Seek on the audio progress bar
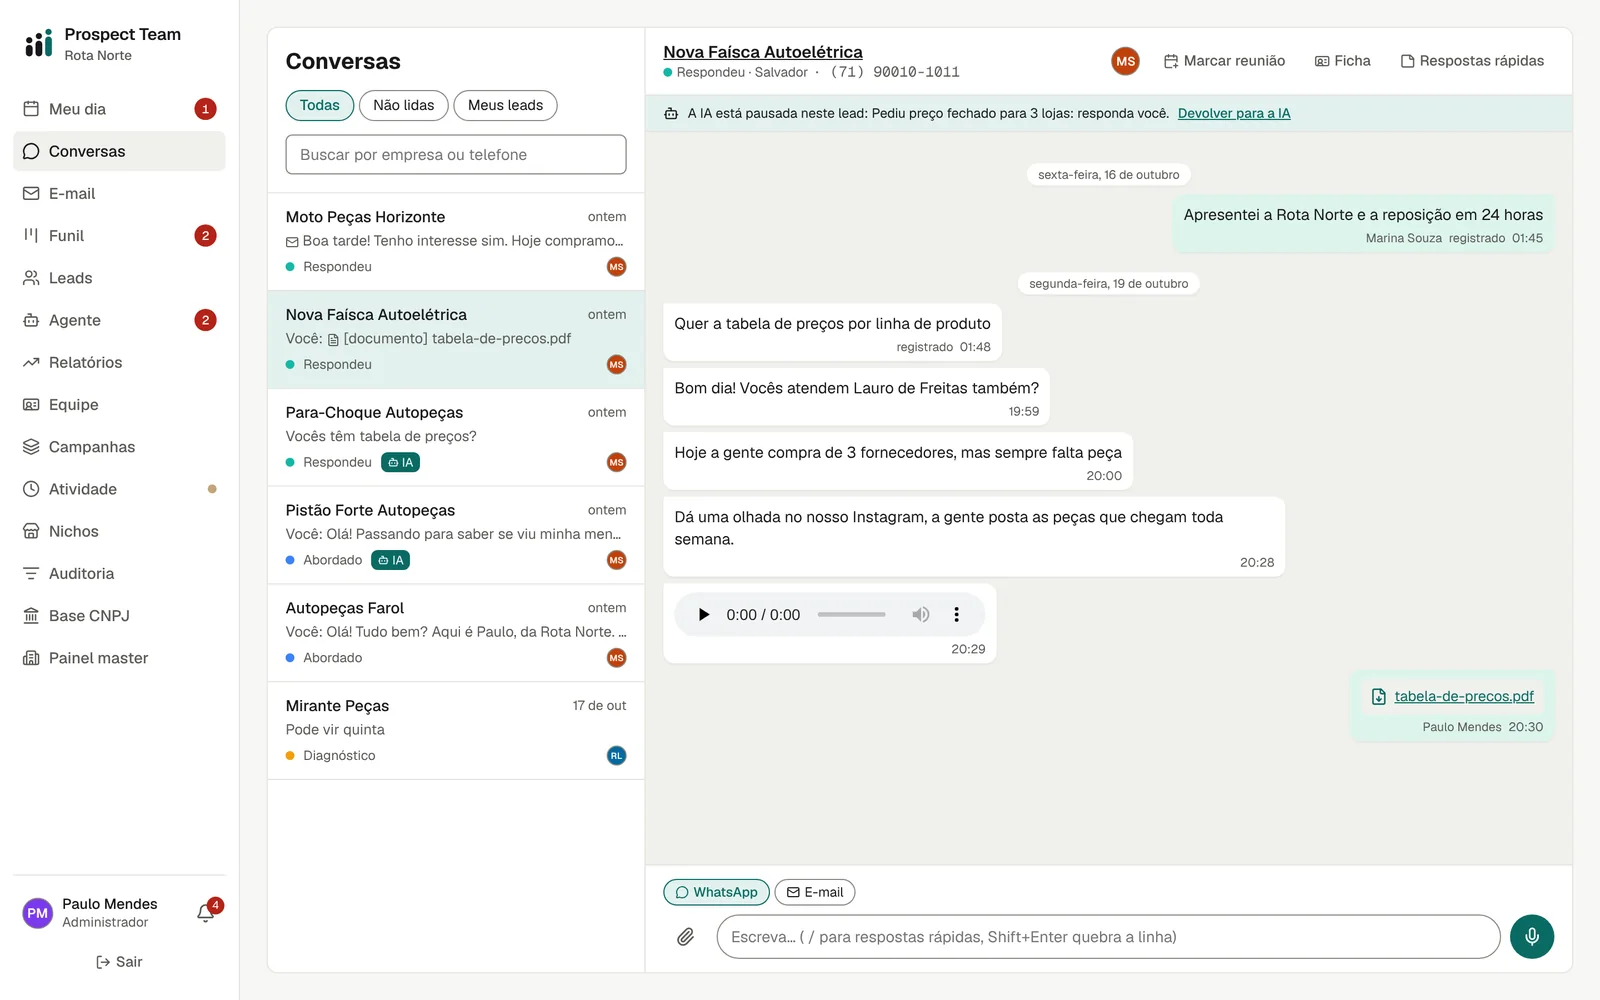The height and width of the screenshot is (1000, 1600). coord(851,615)
